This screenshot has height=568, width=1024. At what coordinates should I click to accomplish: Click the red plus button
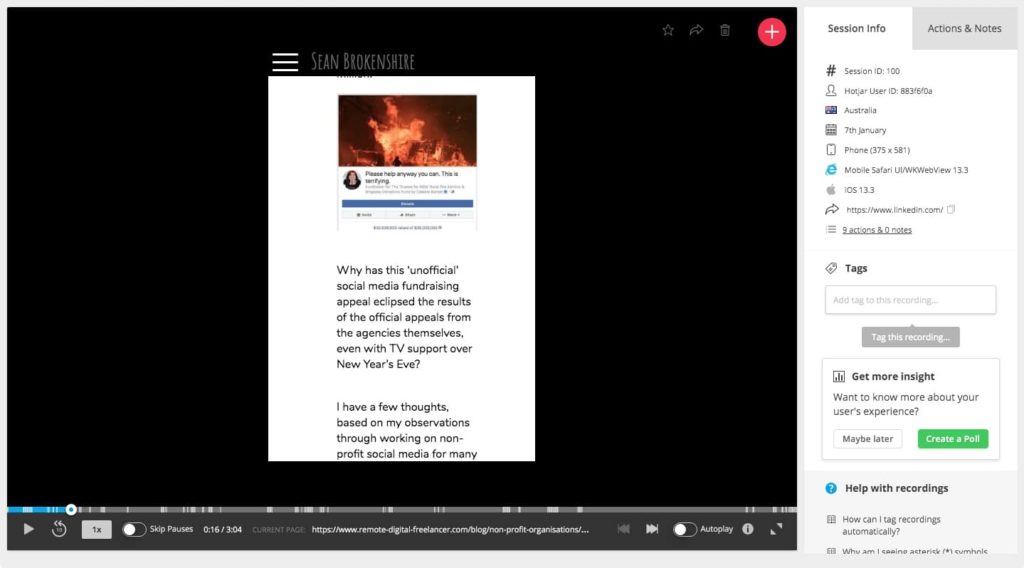click(x=771, y=32)
